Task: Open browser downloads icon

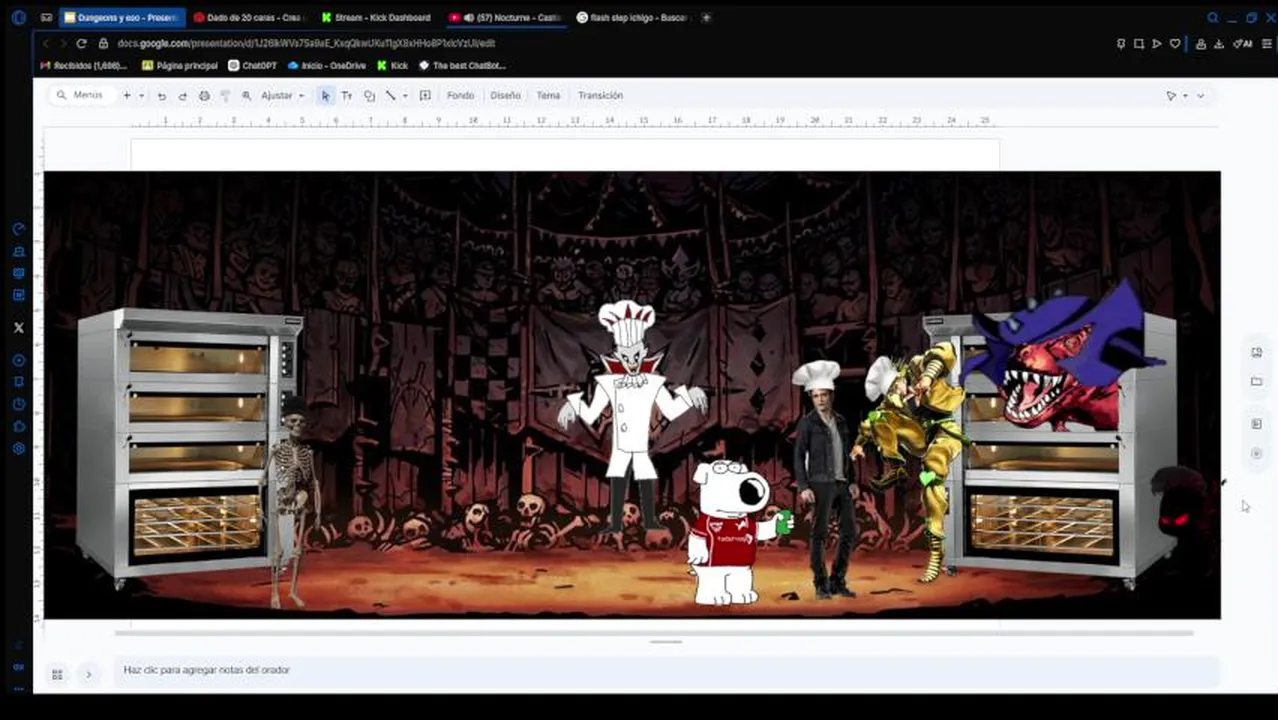Action: [x=1219, y=44]
